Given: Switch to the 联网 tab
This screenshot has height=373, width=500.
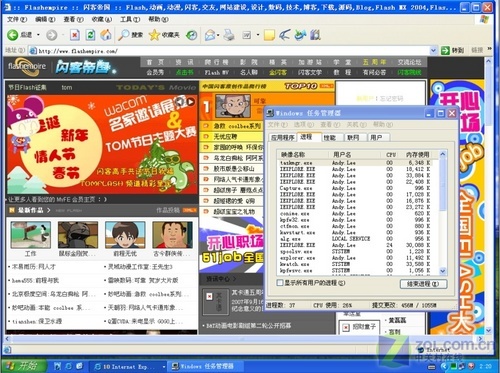Looking at the screenshot, I should [x=353, y=137].
